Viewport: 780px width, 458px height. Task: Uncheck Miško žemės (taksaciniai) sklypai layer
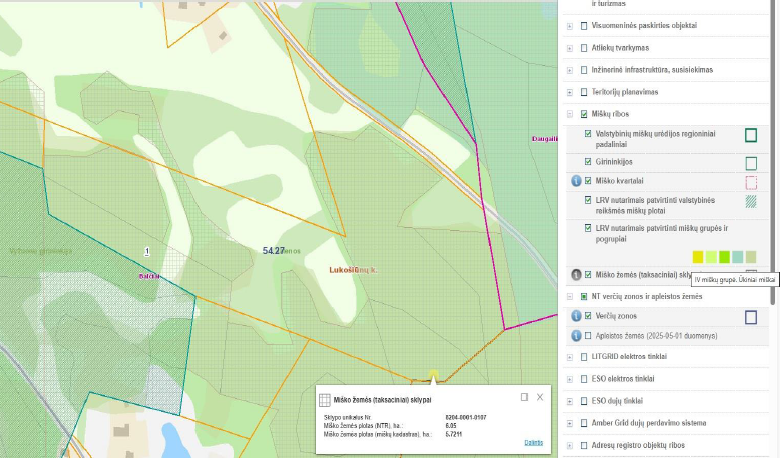point(588,275)
